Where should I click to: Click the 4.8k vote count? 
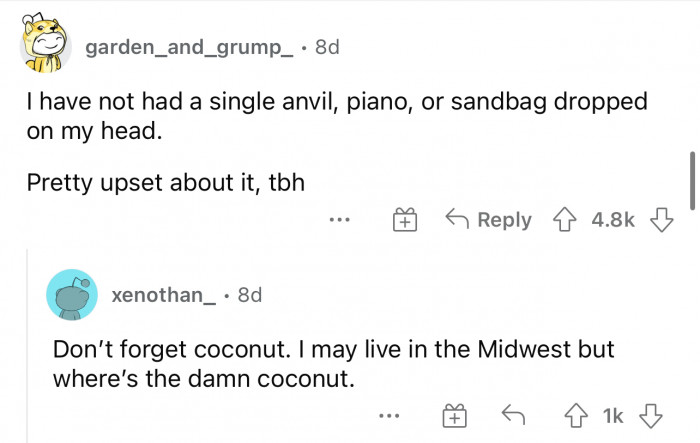pyautogui.click(x=612, y=220)
